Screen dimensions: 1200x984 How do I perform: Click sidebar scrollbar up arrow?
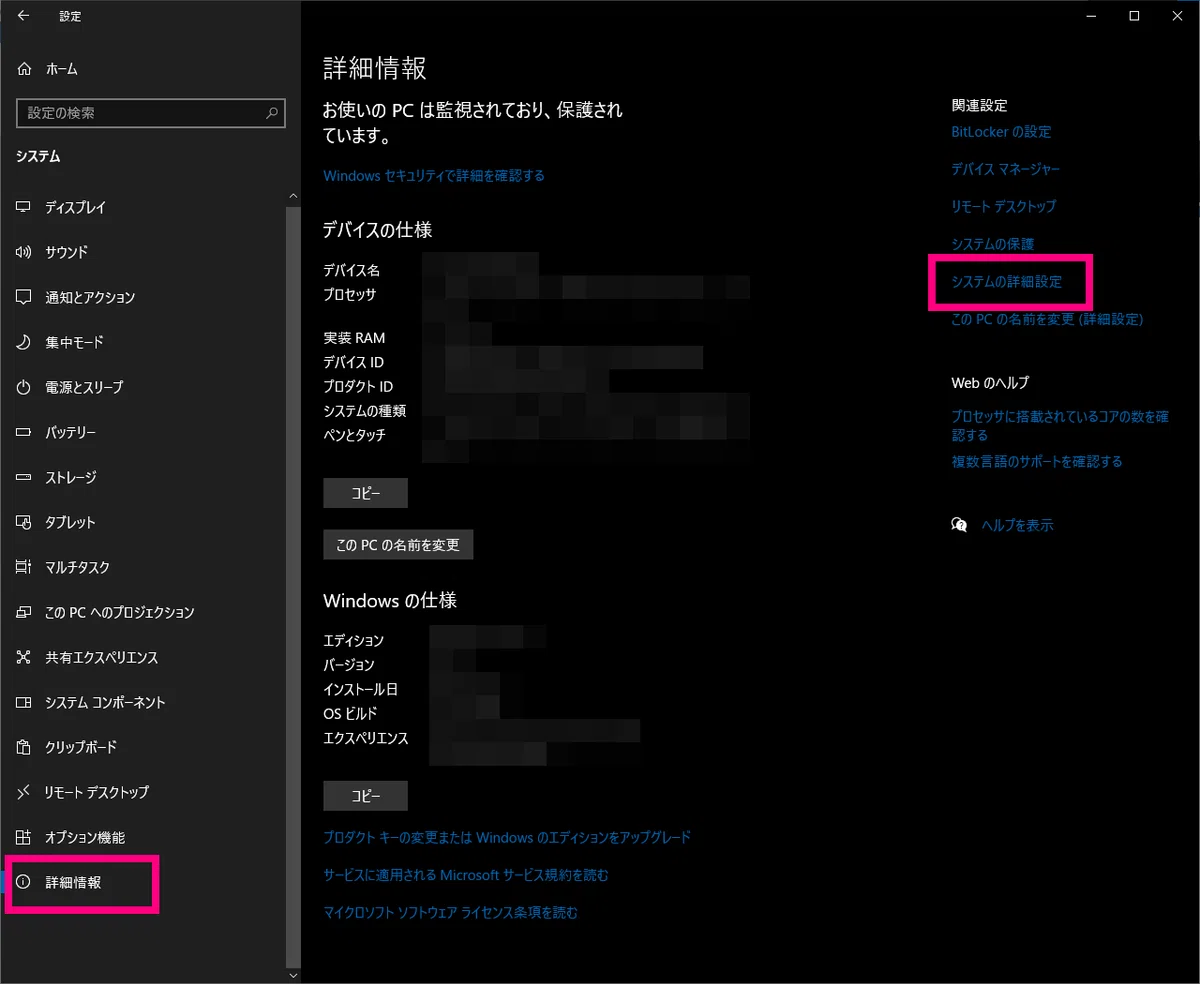[x=293, y=195]
